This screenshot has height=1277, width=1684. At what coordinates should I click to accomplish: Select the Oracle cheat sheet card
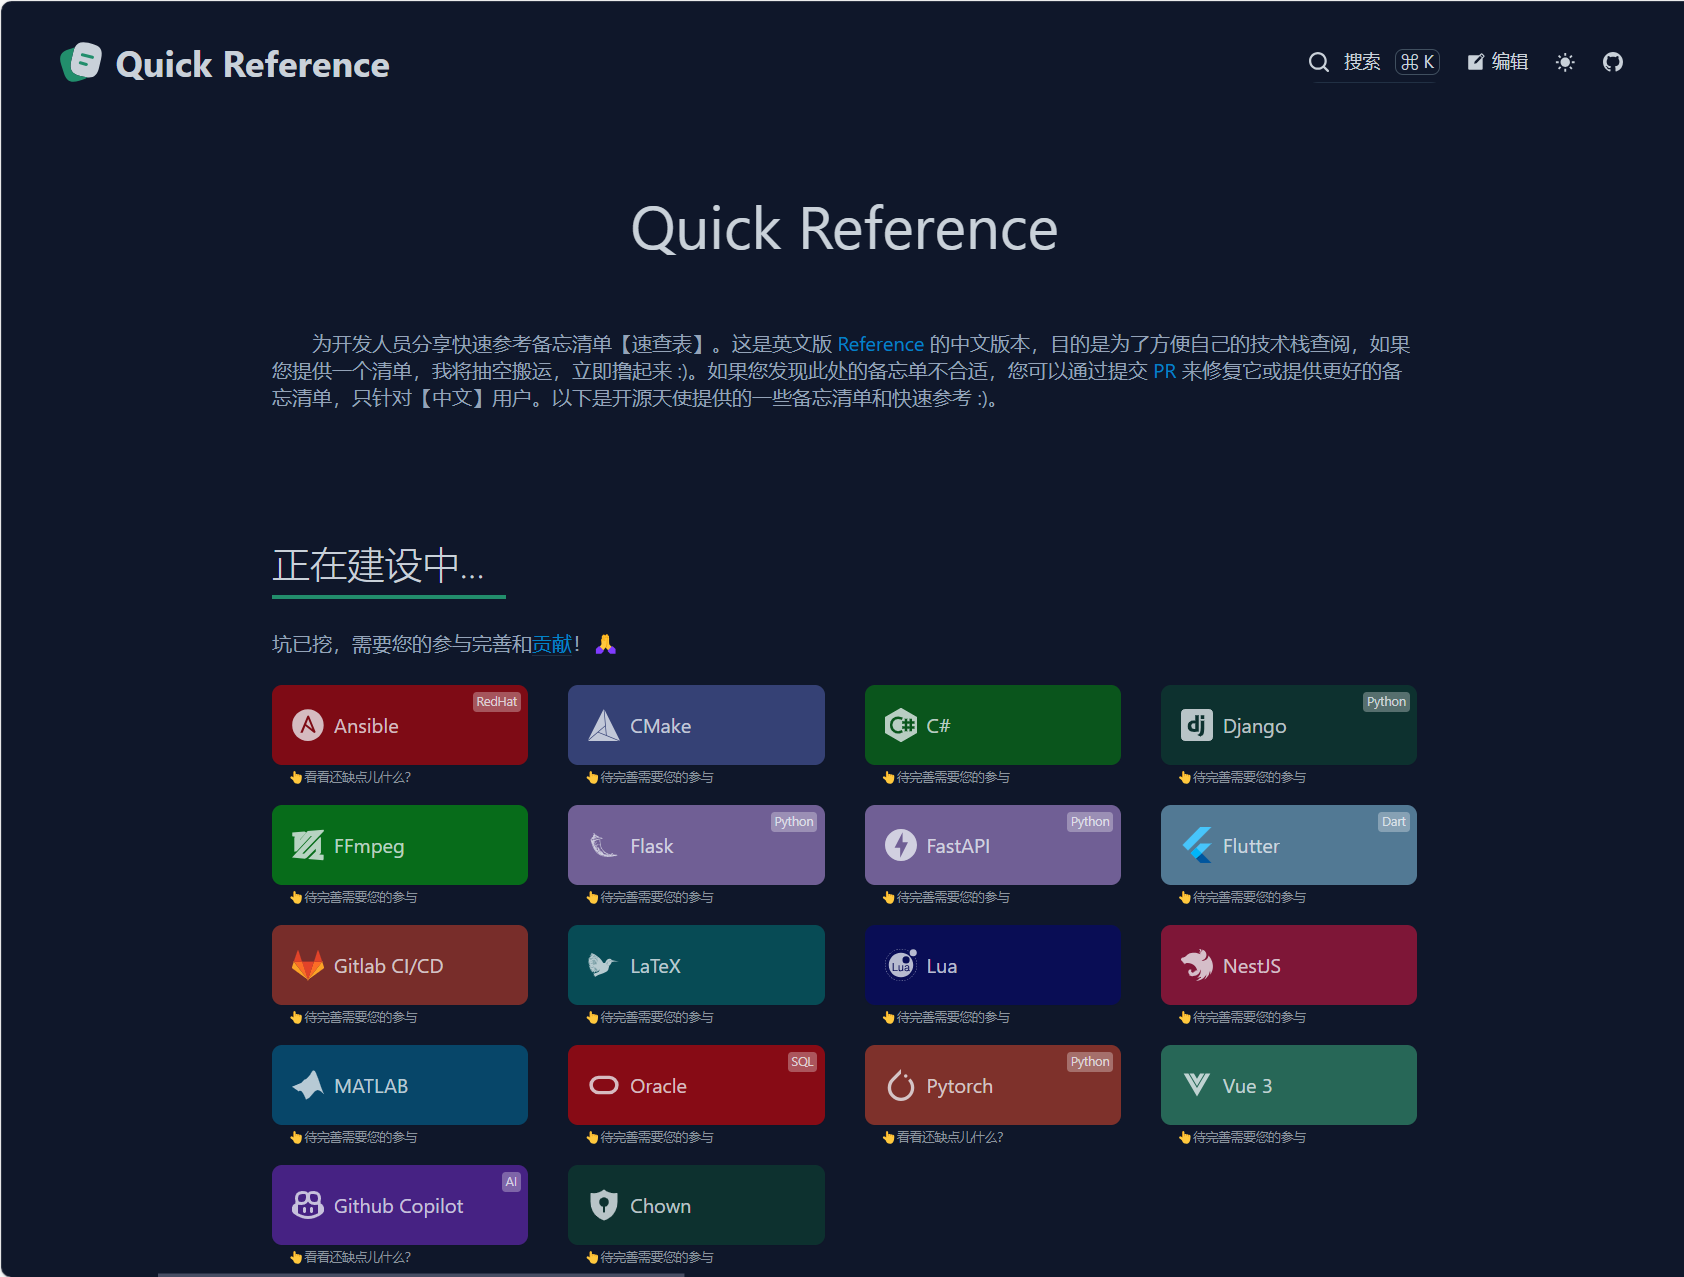695,1085
